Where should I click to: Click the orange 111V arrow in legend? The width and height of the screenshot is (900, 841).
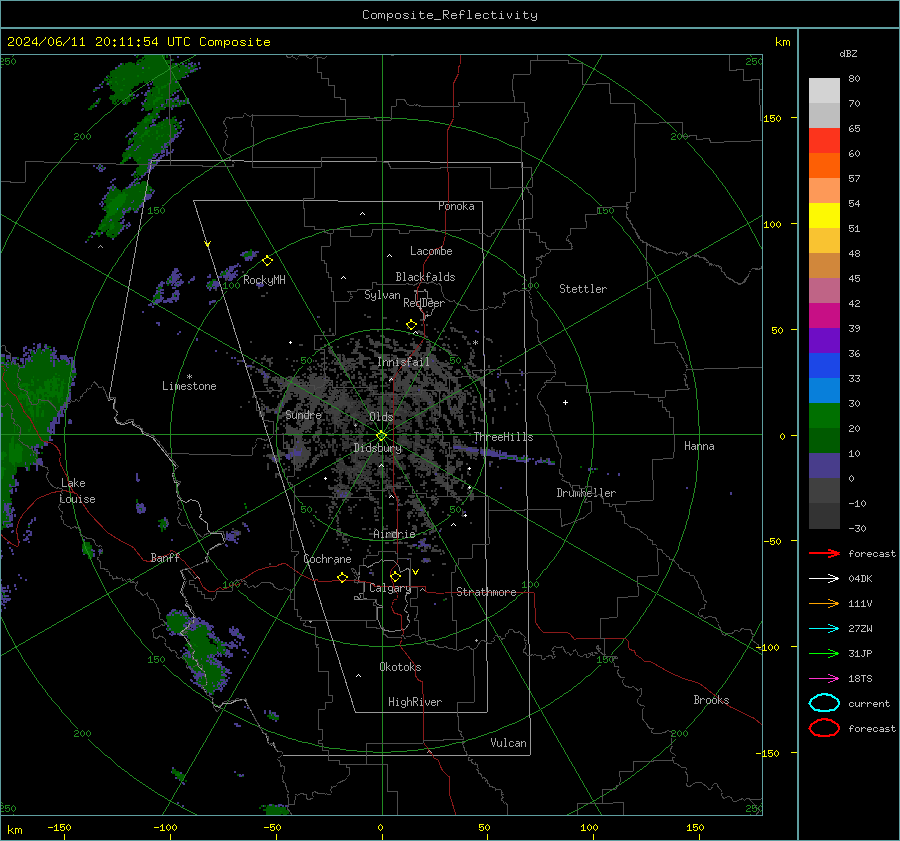point(824,603)
